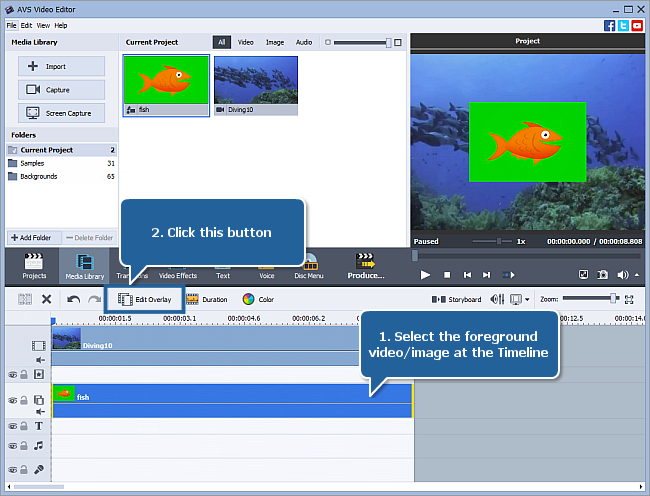This screenshot has height=496, width=650.
Task: Click the zoom to fit icon
Action: tap(629, 299)
